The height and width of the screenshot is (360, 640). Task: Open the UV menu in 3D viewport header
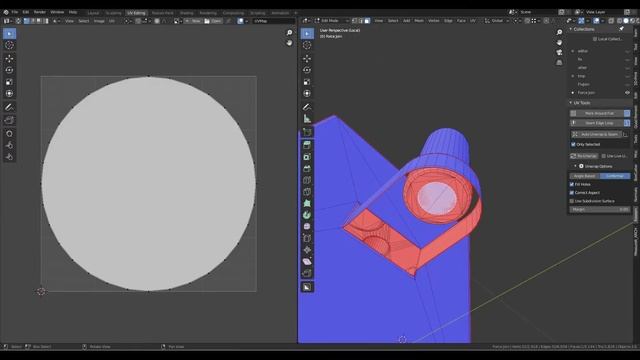click(x=473, y=21)
